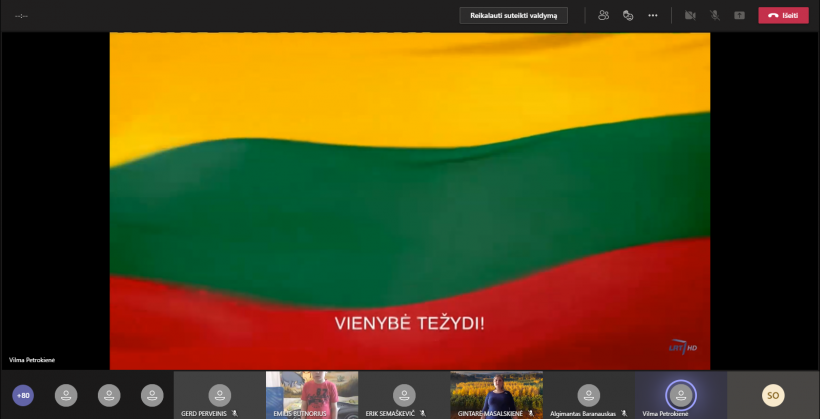The height and width of the screenshot is (419, 820).
Task: Click the share content tray icon
Action: point(739,15)
